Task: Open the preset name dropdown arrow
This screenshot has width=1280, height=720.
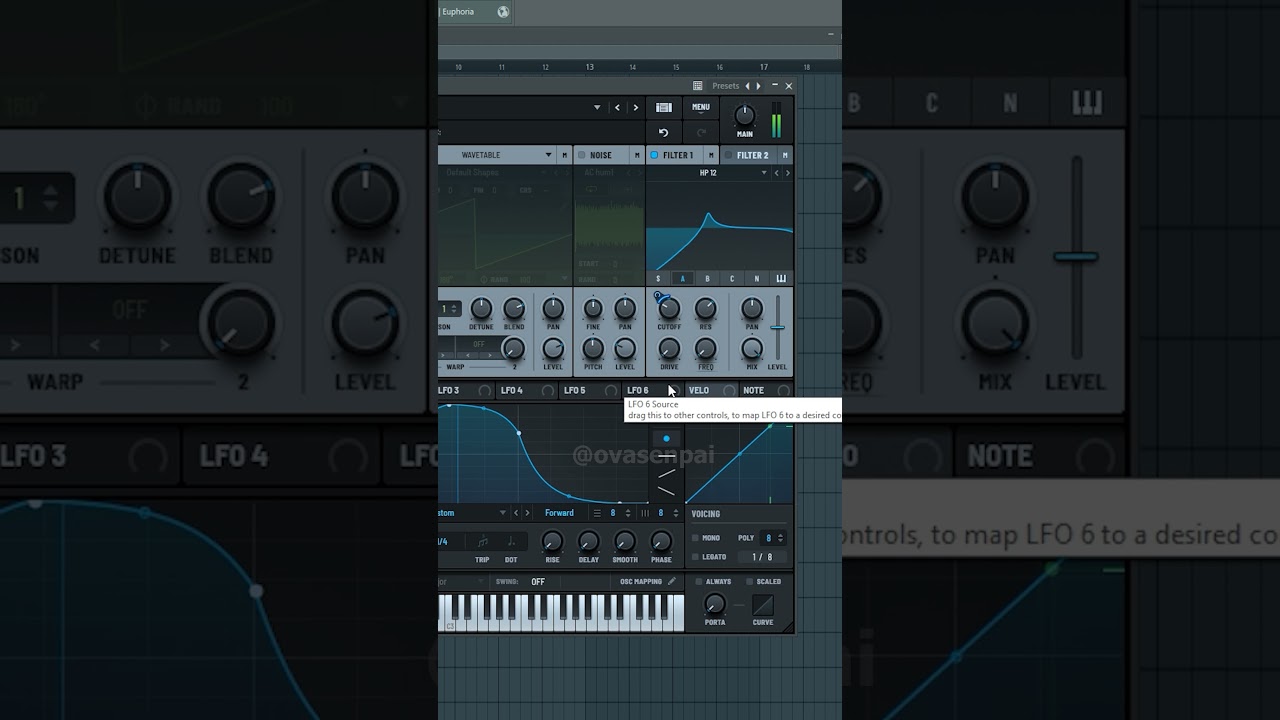Action: coord(597,107)
